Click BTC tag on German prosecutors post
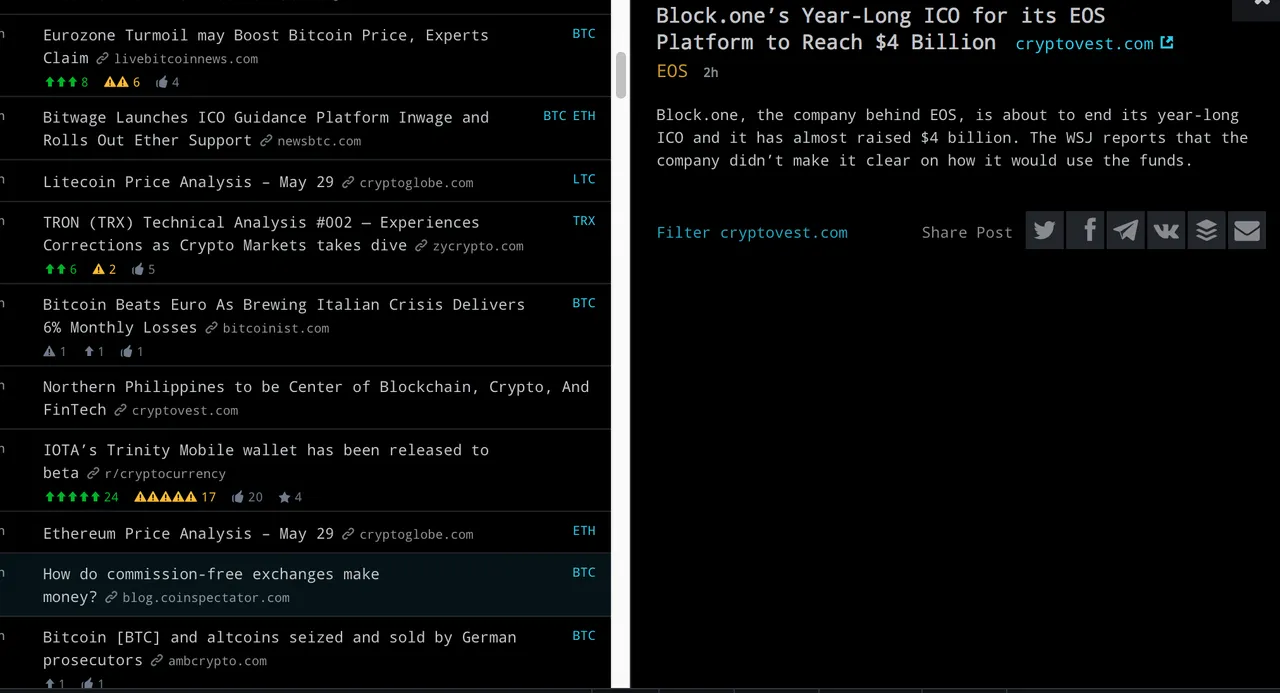This screenshot has width=1280, height=693. [584, 636]
